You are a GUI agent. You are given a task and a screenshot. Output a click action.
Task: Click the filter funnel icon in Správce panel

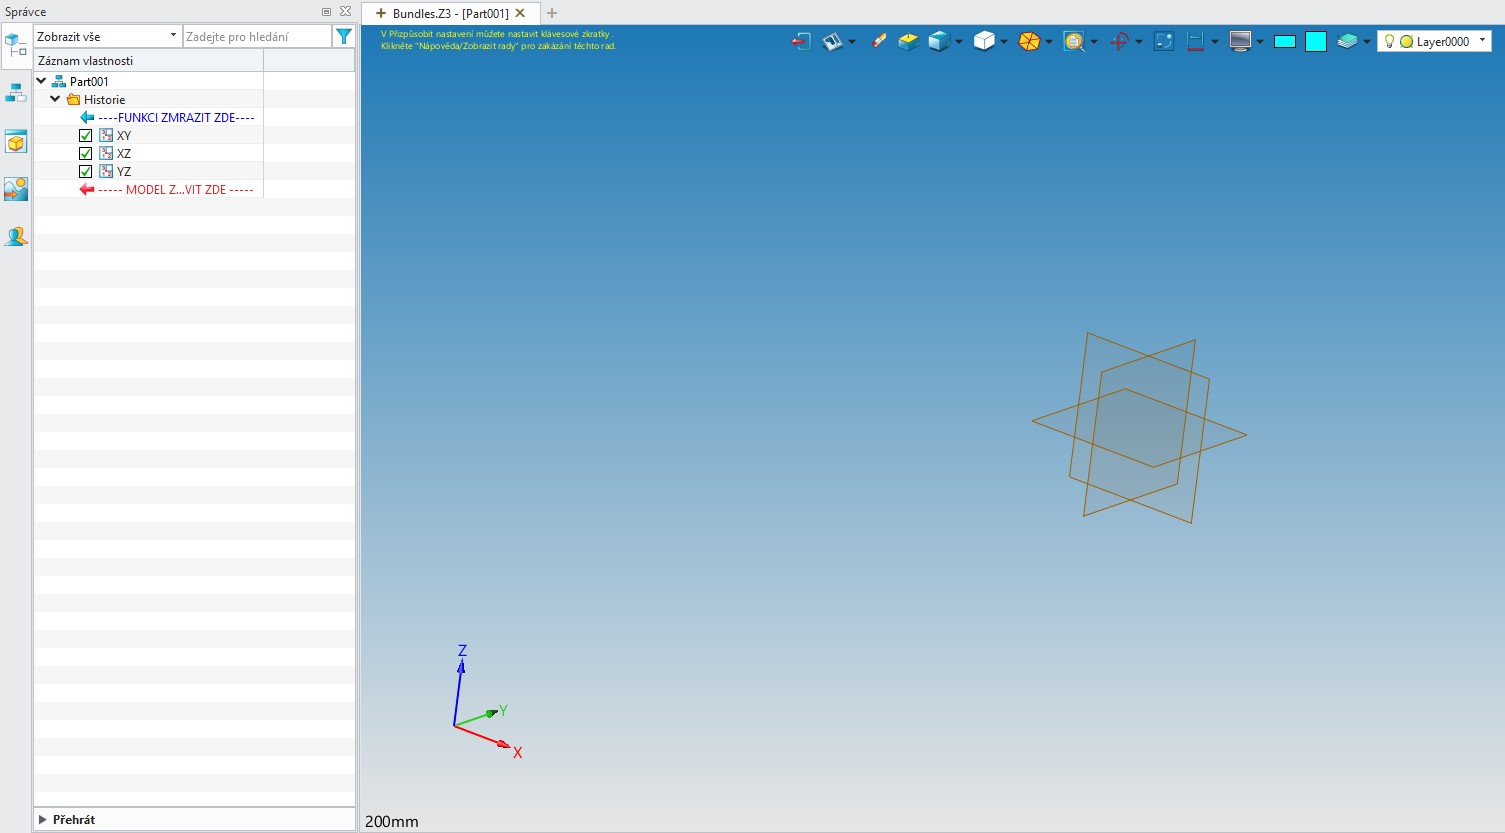pos(344,37)
